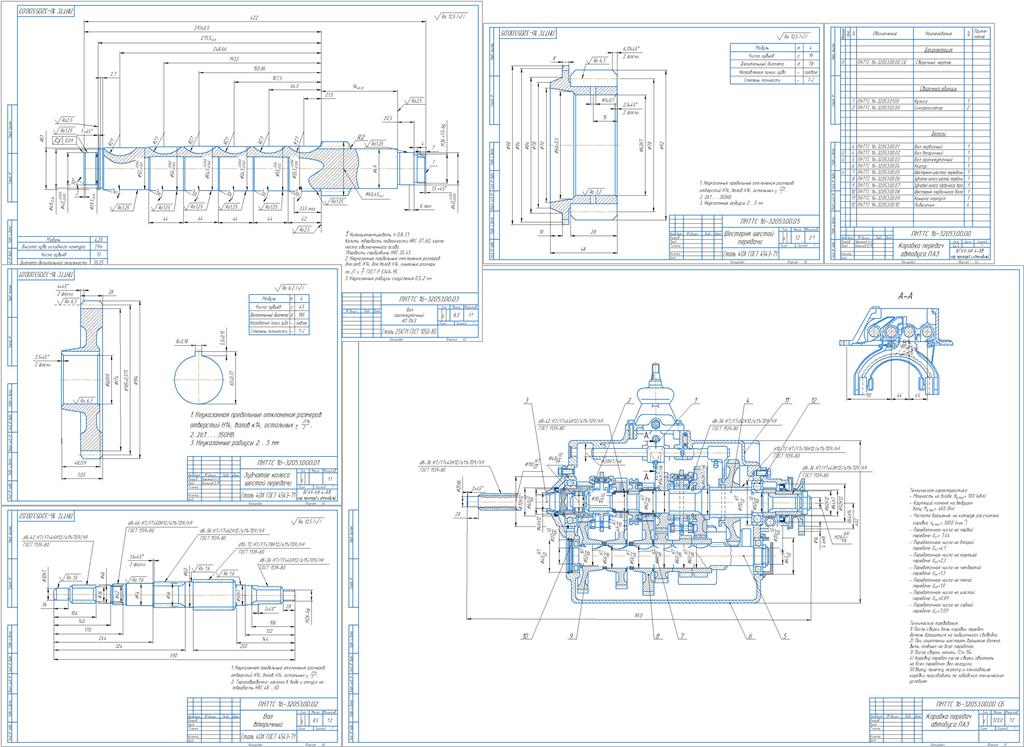This screenshot has height=747, width=1024.
Task: Click position callout 12 on gearbox assembly
Action: 813,400
